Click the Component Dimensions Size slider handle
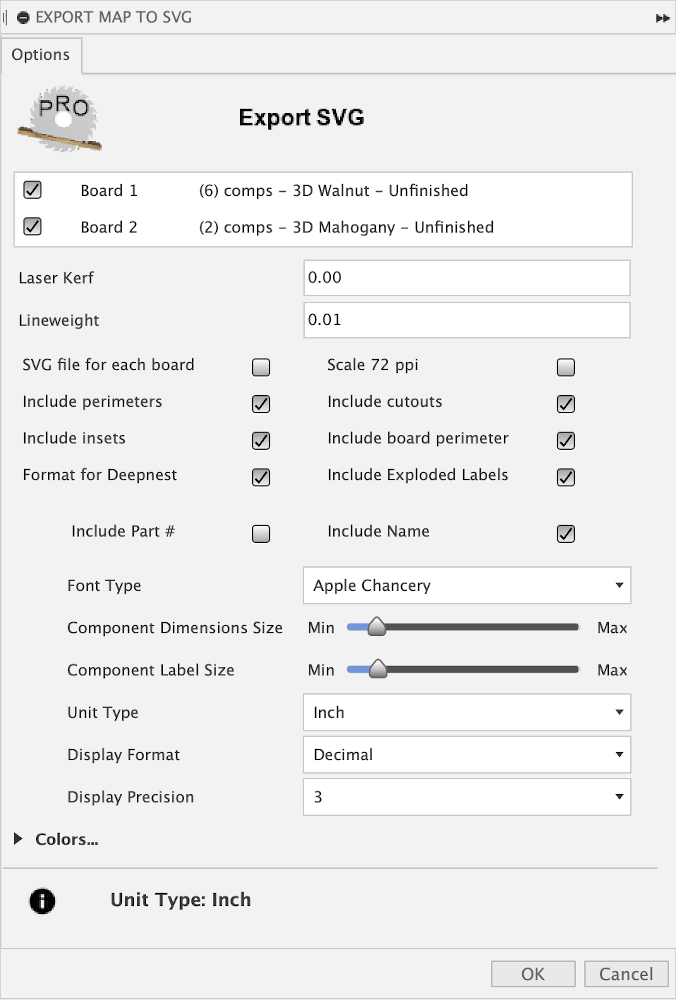The width and height of the screenshot is (676, 1000). pyautogui.click(x=377, y=627)
